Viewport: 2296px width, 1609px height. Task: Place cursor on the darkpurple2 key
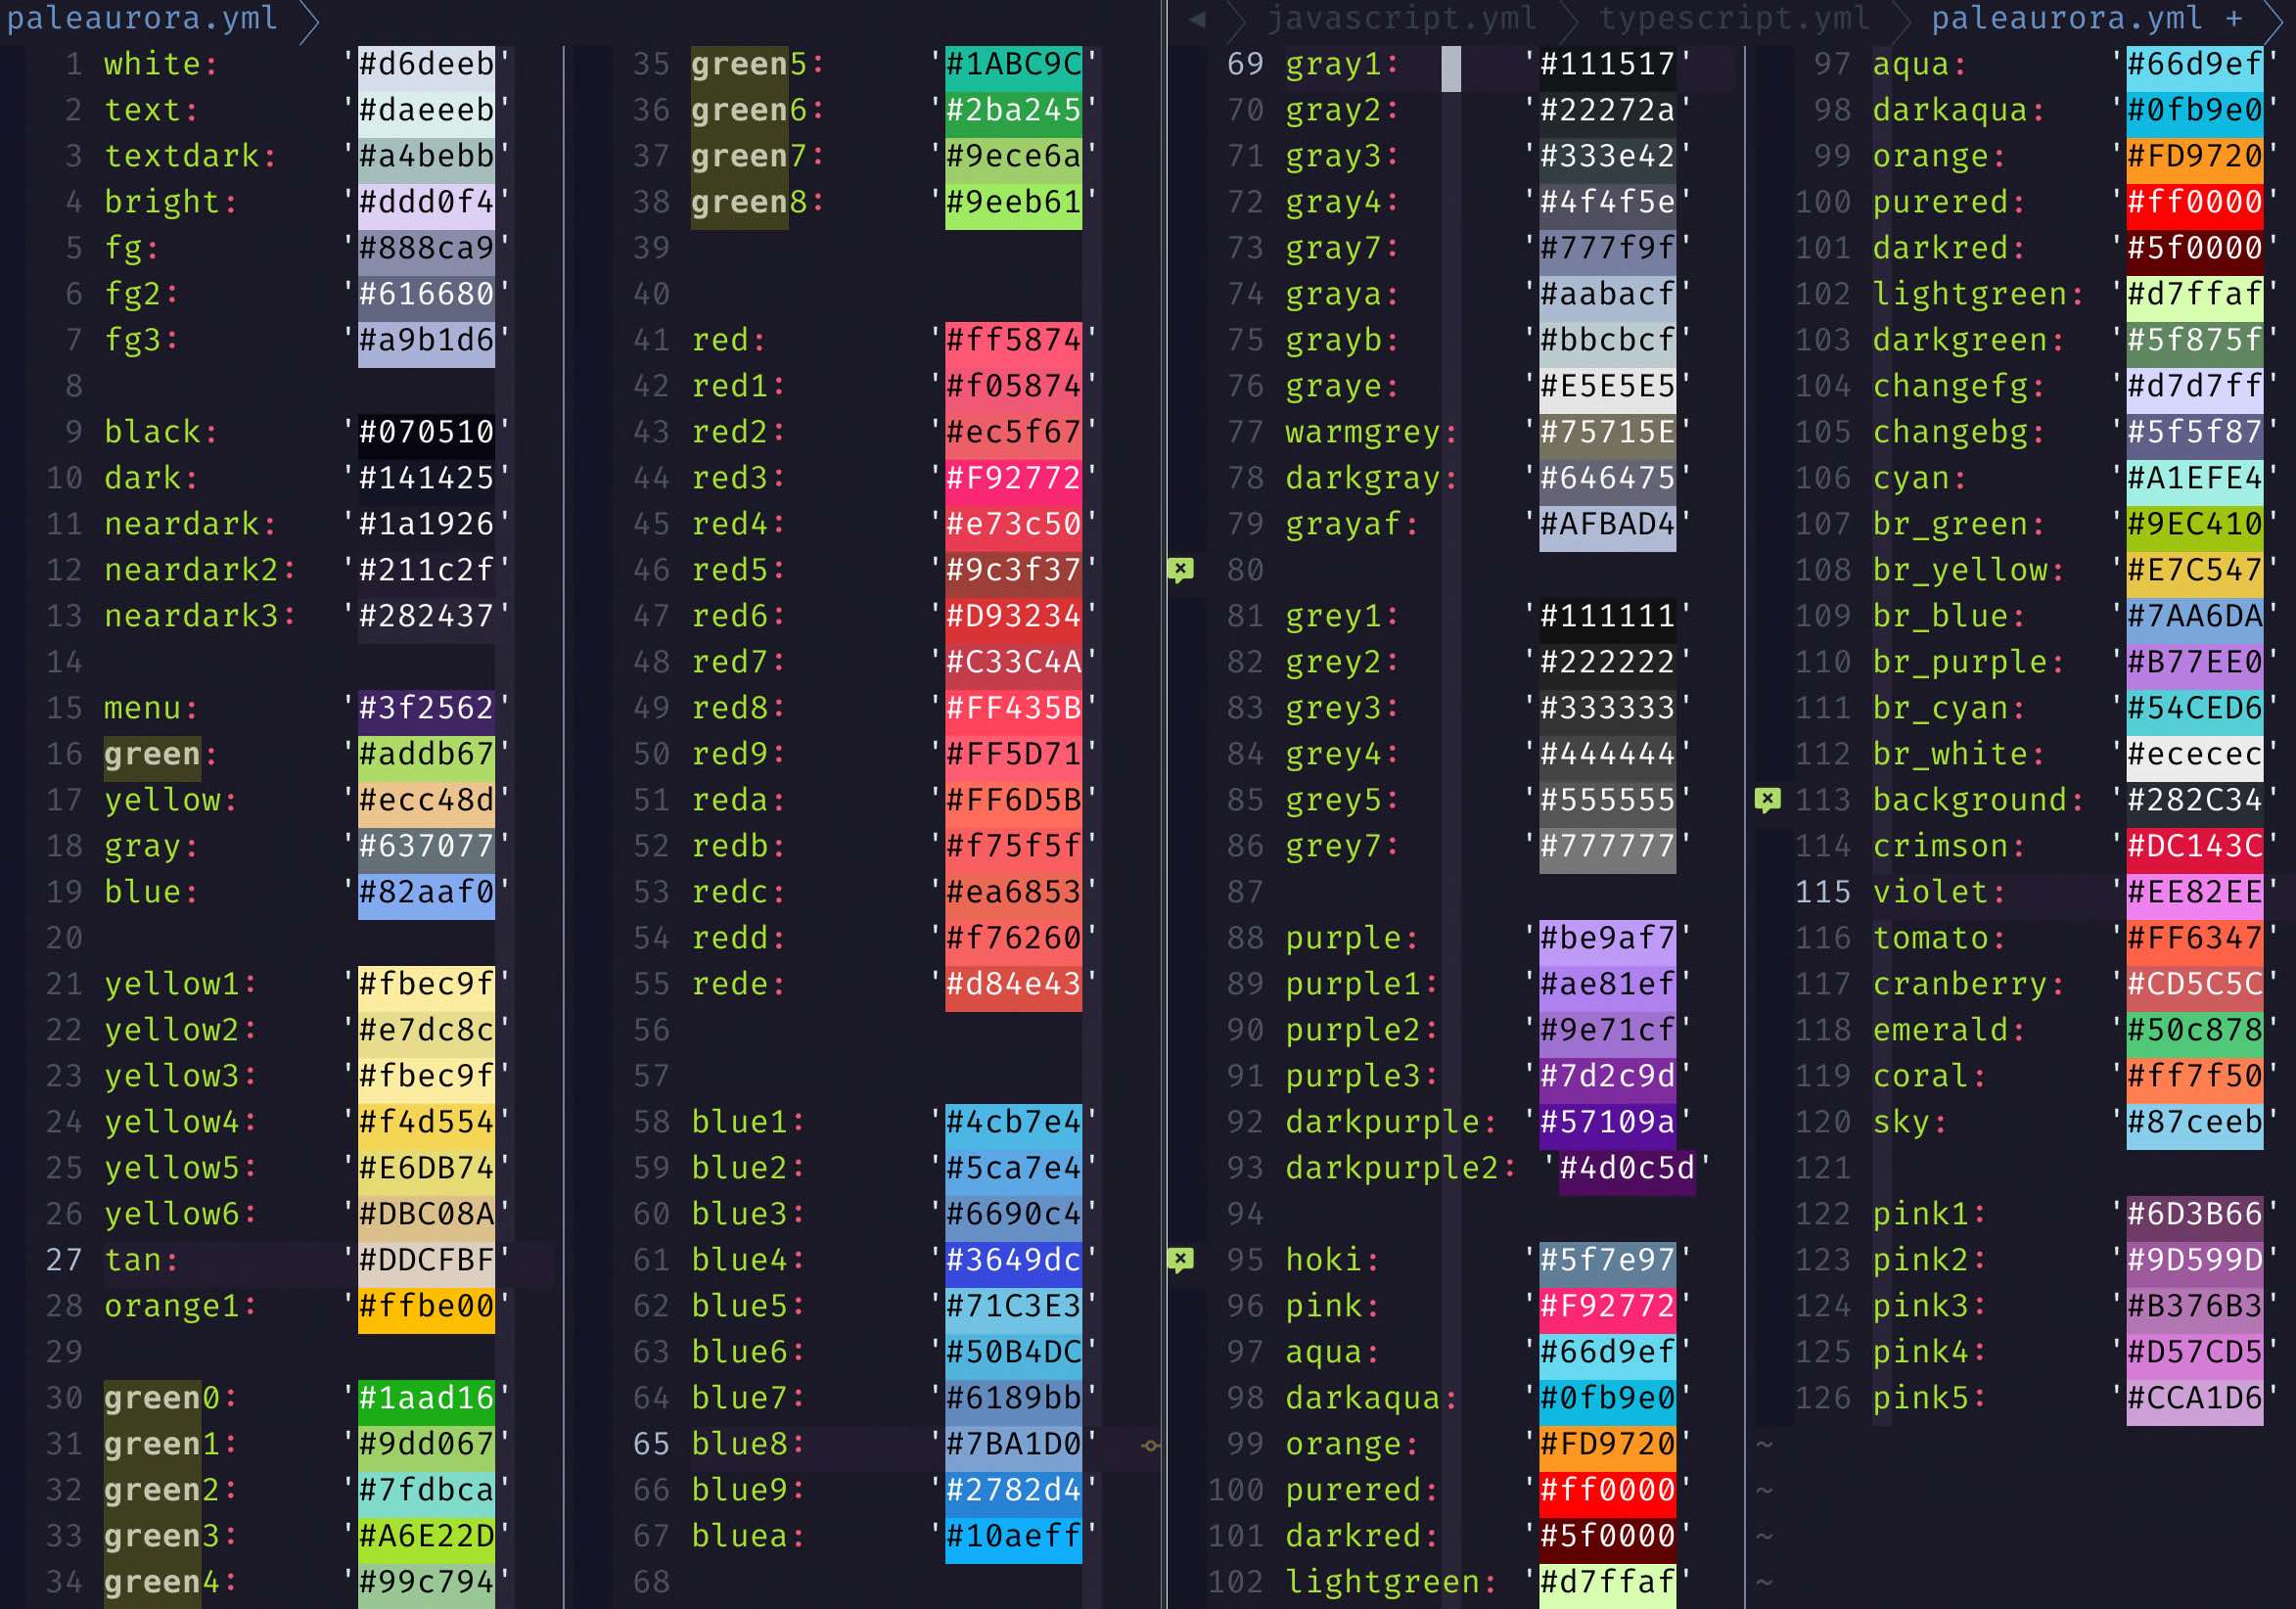[1391, 1167]
